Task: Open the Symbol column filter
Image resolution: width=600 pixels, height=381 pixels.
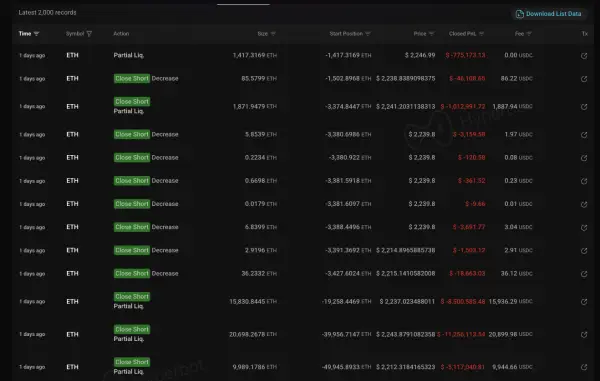Action: click(x=89, y=34)
